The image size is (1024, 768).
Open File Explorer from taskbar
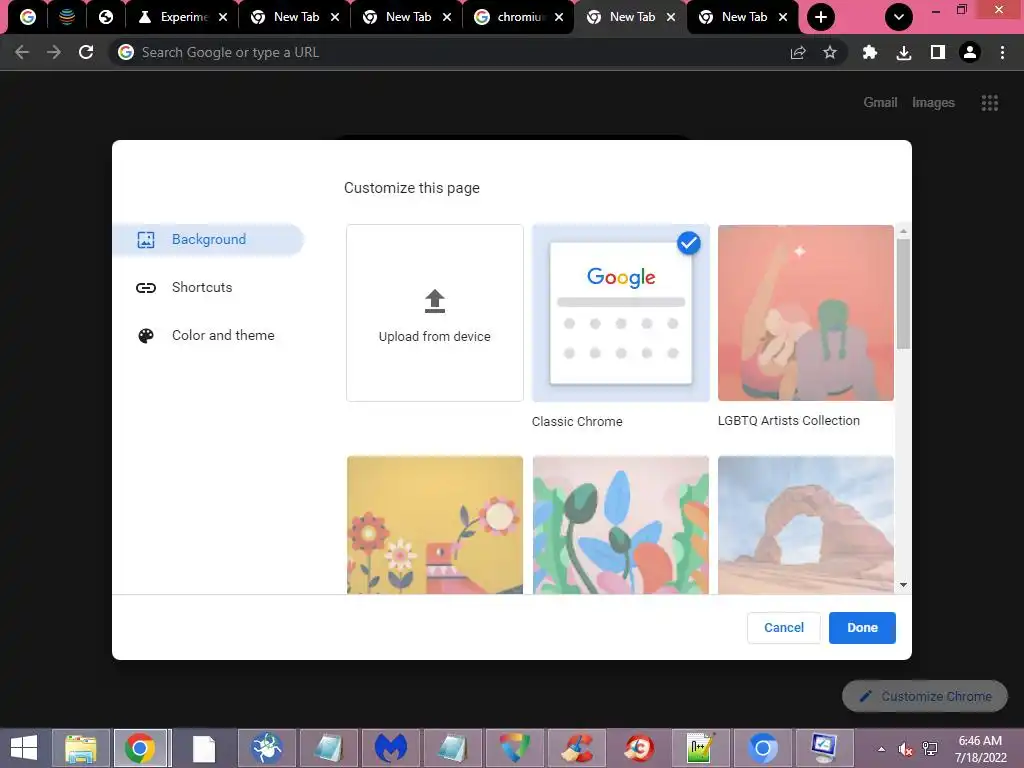coord(81,748)
